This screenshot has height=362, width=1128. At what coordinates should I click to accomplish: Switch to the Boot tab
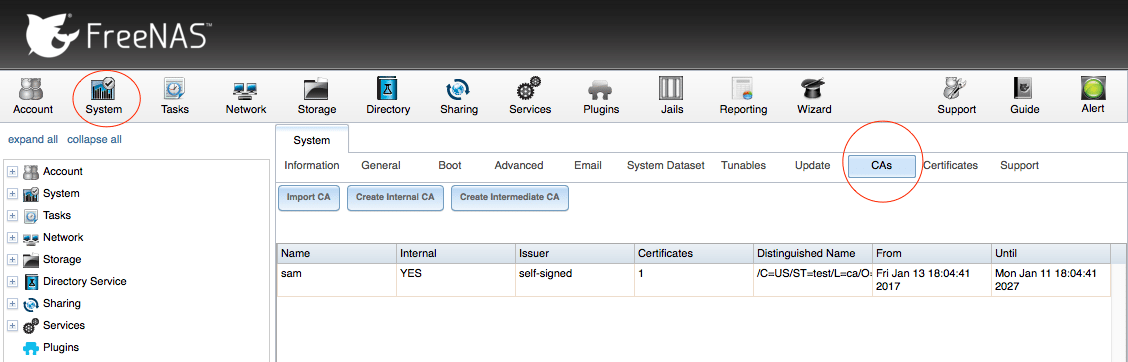[450, 166]
